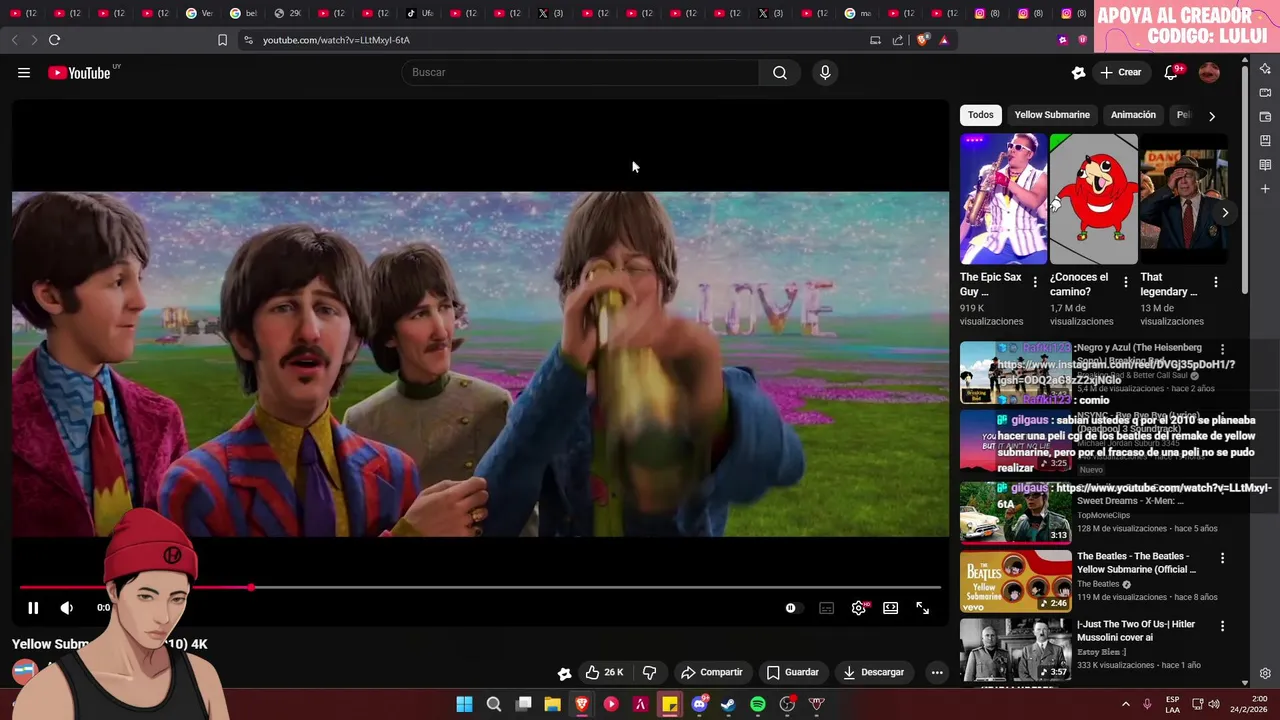
Task: Click the share icon in address bar
Action: (898, 40)
